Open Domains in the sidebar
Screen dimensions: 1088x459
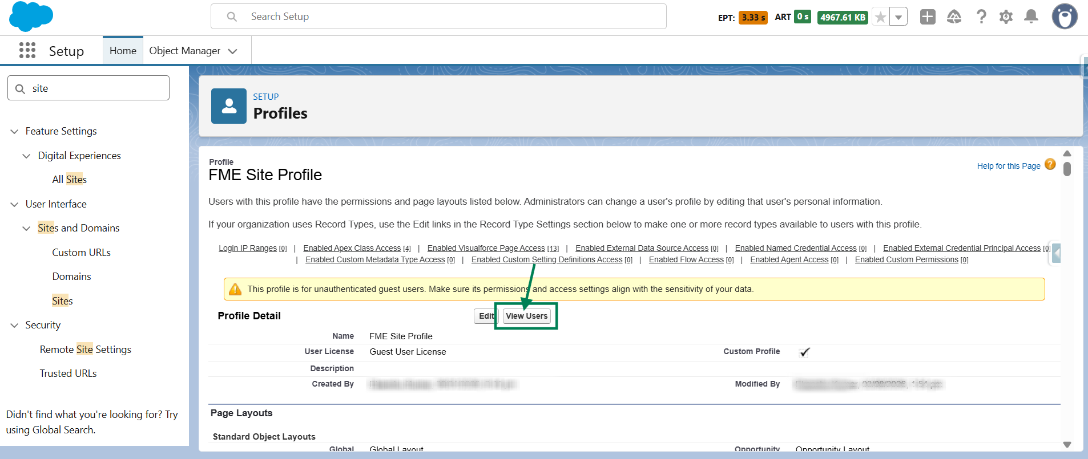pyautogui.click(x=71, y=277)
